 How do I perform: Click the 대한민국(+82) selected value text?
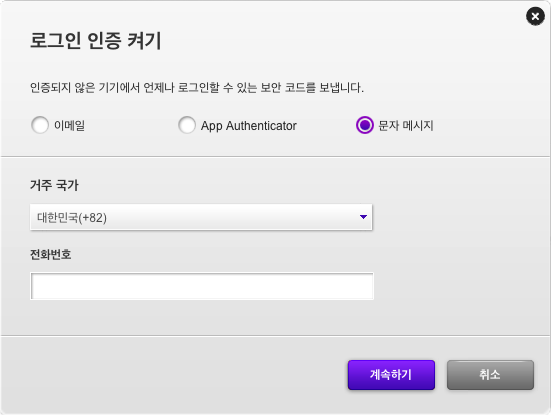[x=72, y=218]
